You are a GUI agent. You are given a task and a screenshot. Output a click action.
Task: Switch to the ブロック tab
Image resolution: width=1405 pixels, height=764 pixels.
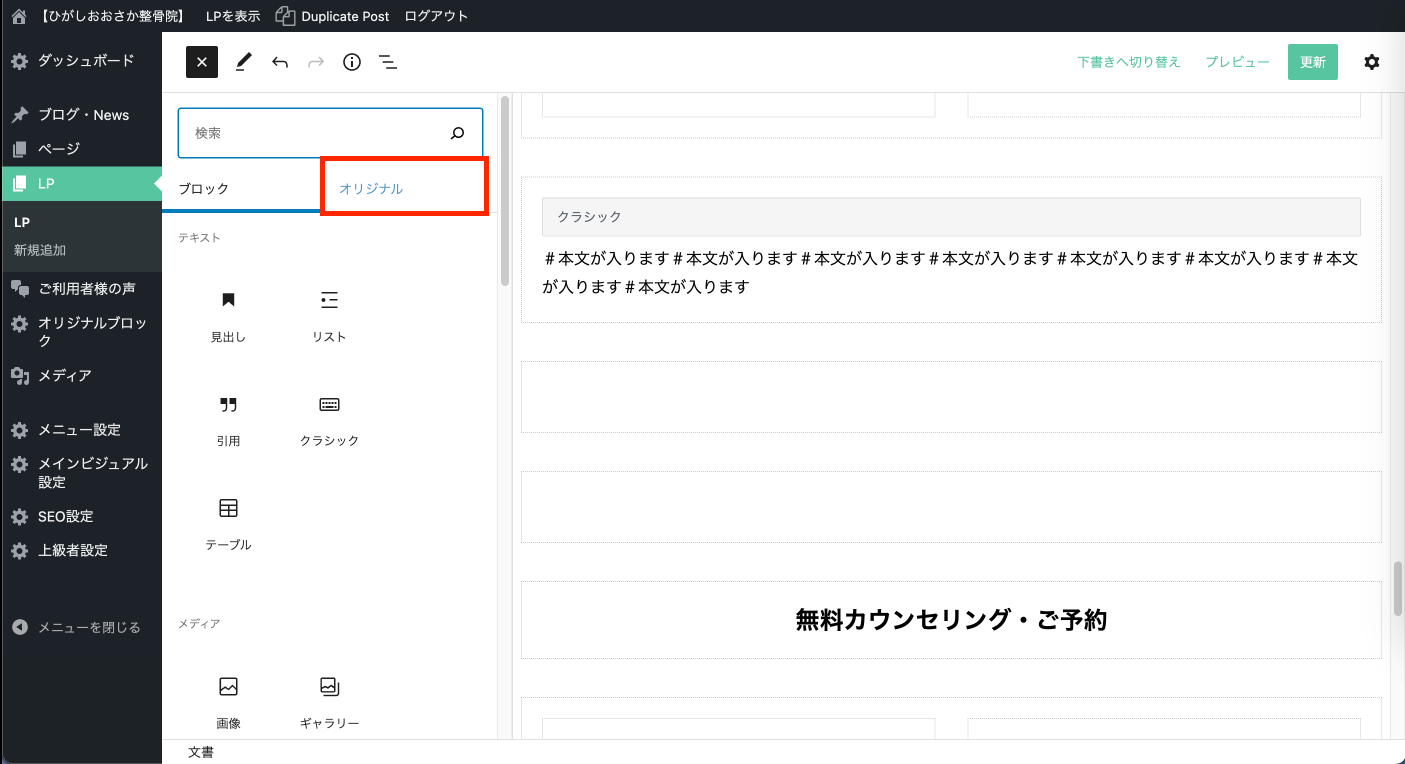[x=204, y=188]
